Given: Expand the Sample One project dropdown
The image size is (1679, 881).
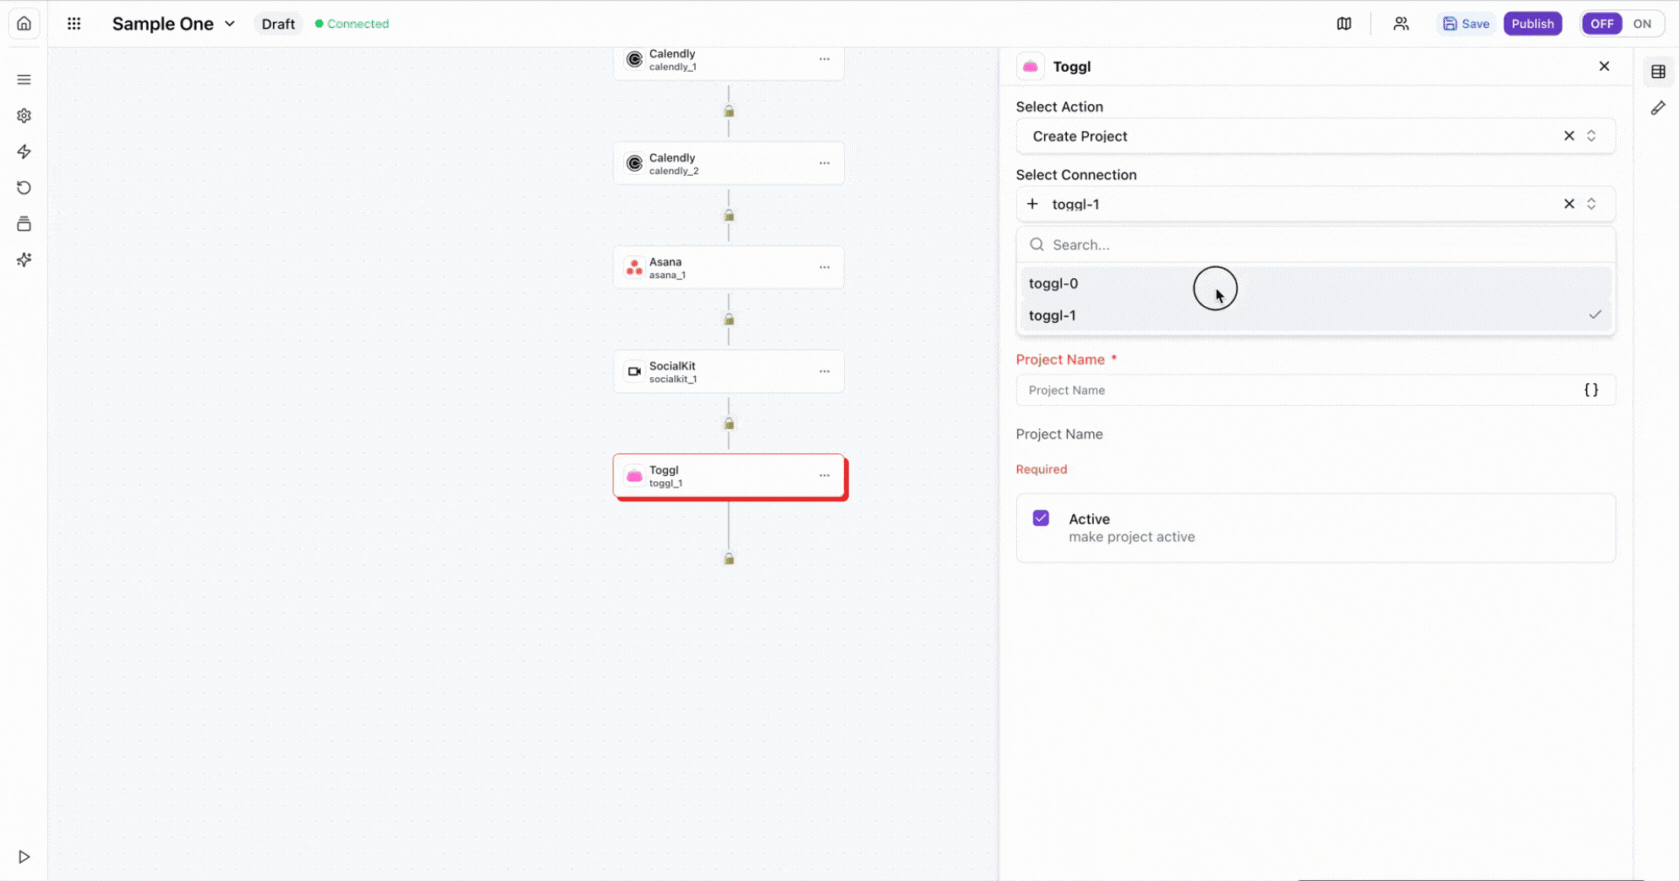Looking at the screenshot, I should [x=229, y=24].
